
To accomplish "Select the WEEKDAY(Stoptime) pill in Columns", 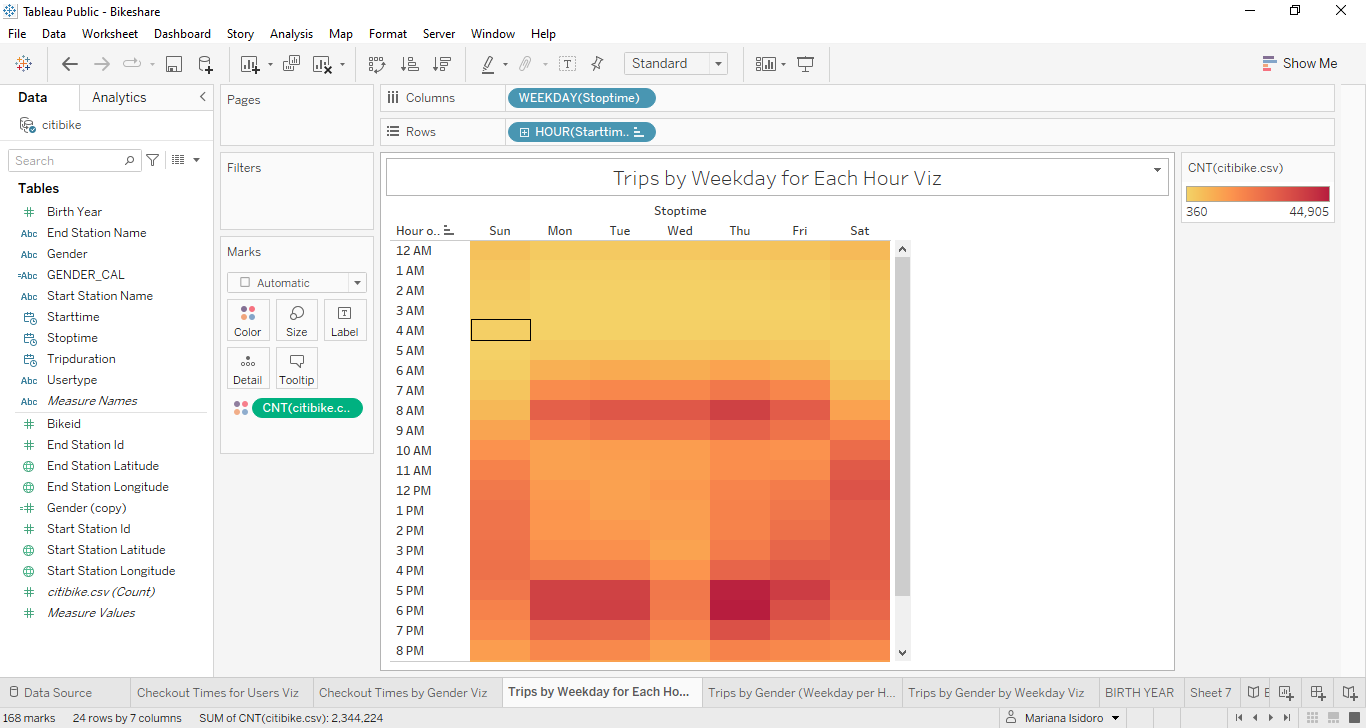I will click(x=581, y=98).
